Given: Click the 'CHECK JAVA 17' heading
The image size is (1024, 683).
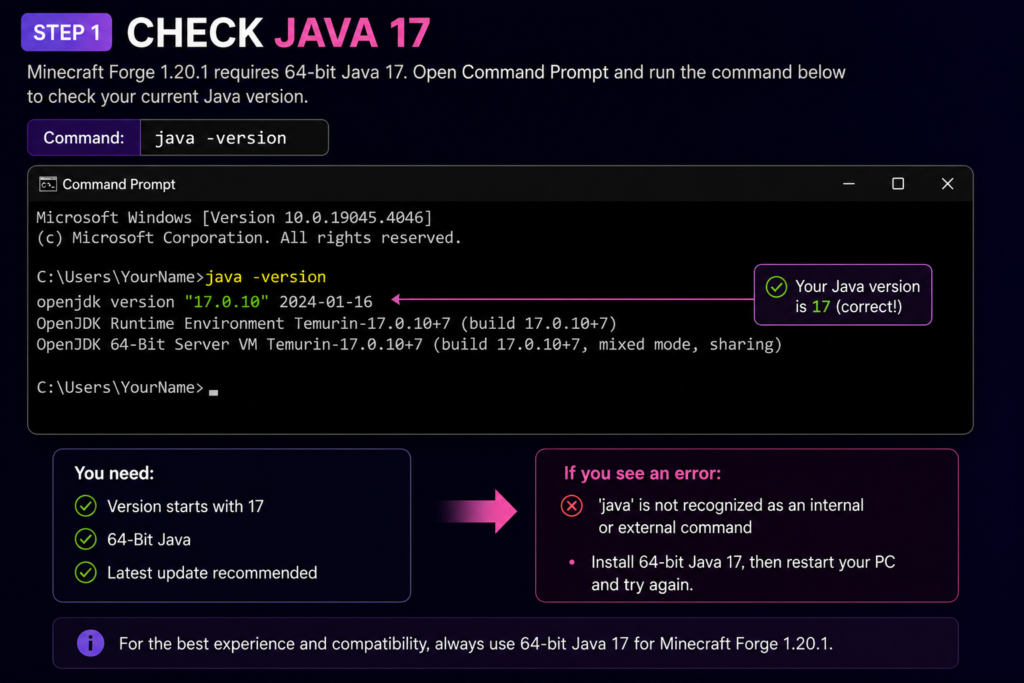Looking at the screenshot, I should tap(279, 33).
